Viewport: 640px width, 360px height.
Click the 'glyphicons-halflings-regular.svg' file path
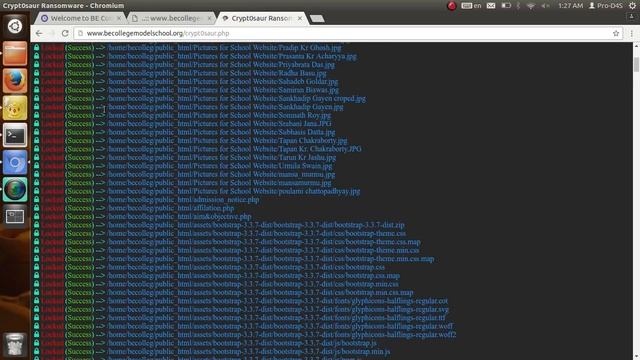[x=278, y=309]
